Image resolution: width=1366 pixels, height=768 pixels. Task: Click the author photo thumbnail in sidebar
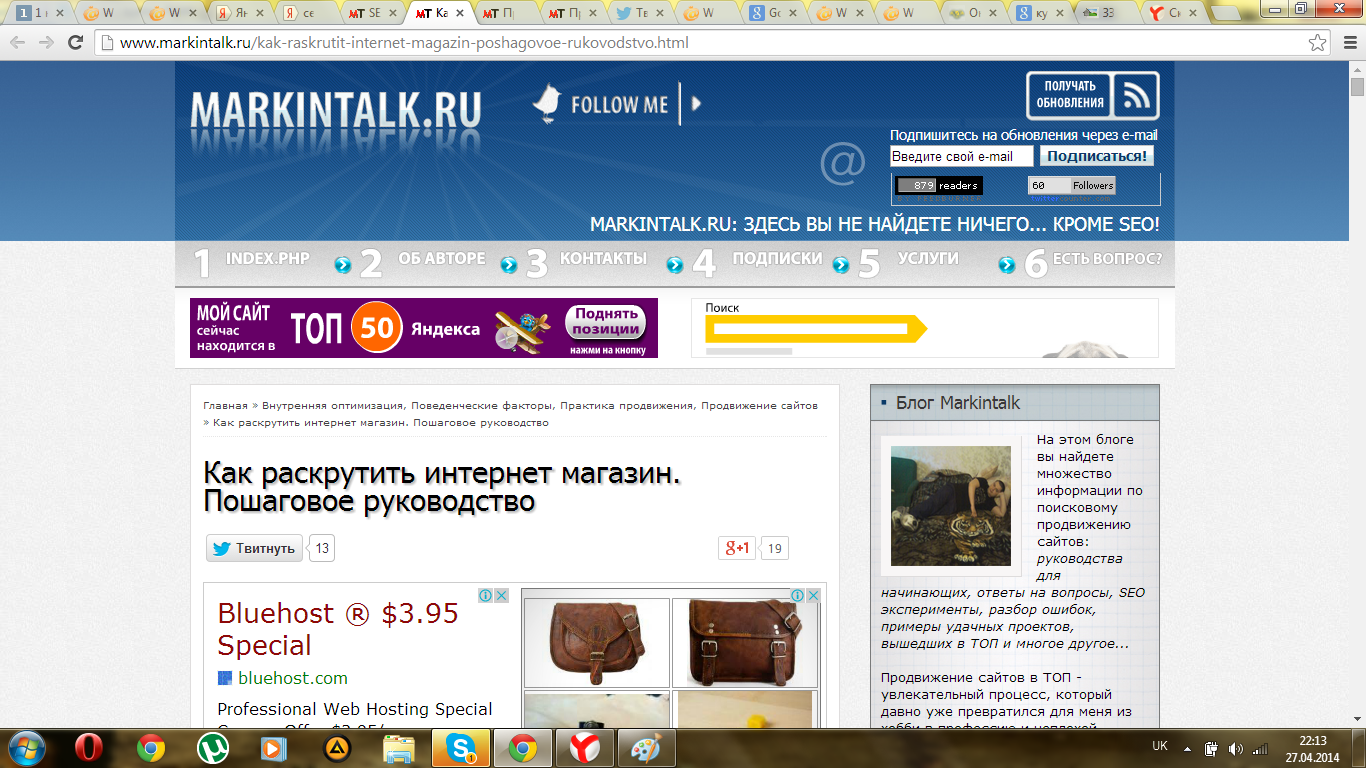pos(951,506)
